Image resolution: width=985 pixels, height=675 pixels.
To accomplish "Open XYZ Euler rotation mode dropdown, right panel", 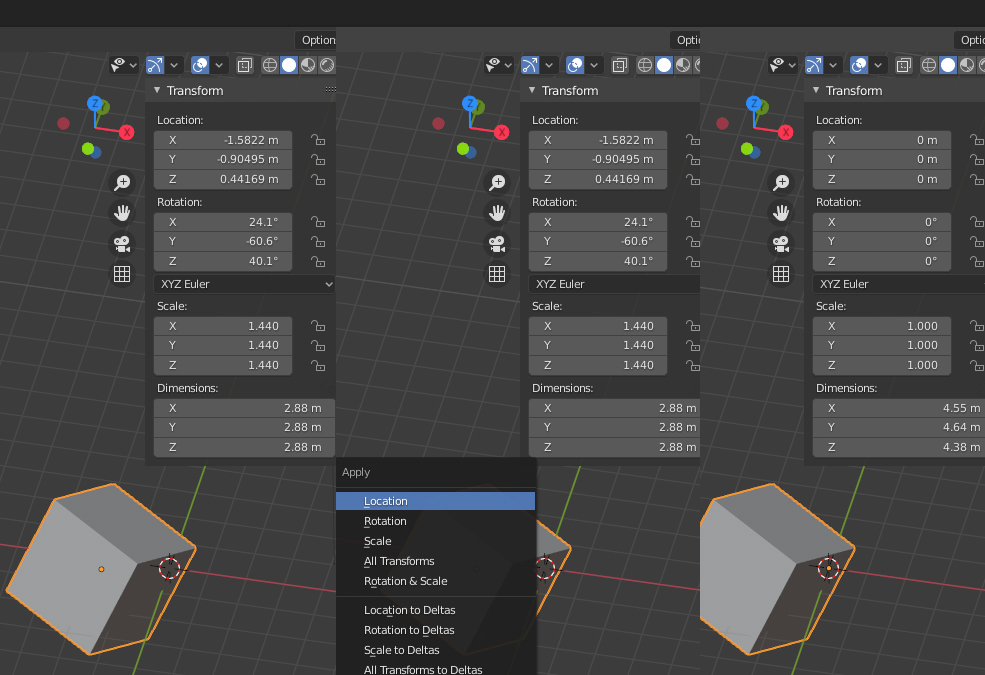I will coord(898,284).
